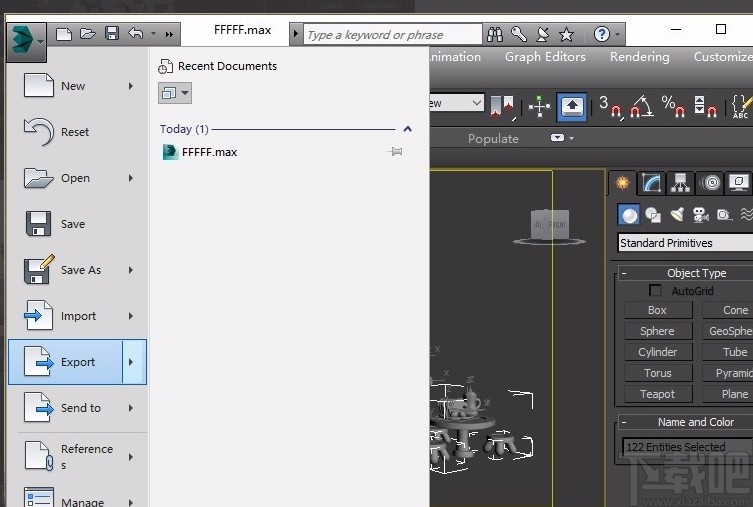The width and height of the screenshot is (753, 507).
Task: Select Send to in application menu
Action: point(77,408)
